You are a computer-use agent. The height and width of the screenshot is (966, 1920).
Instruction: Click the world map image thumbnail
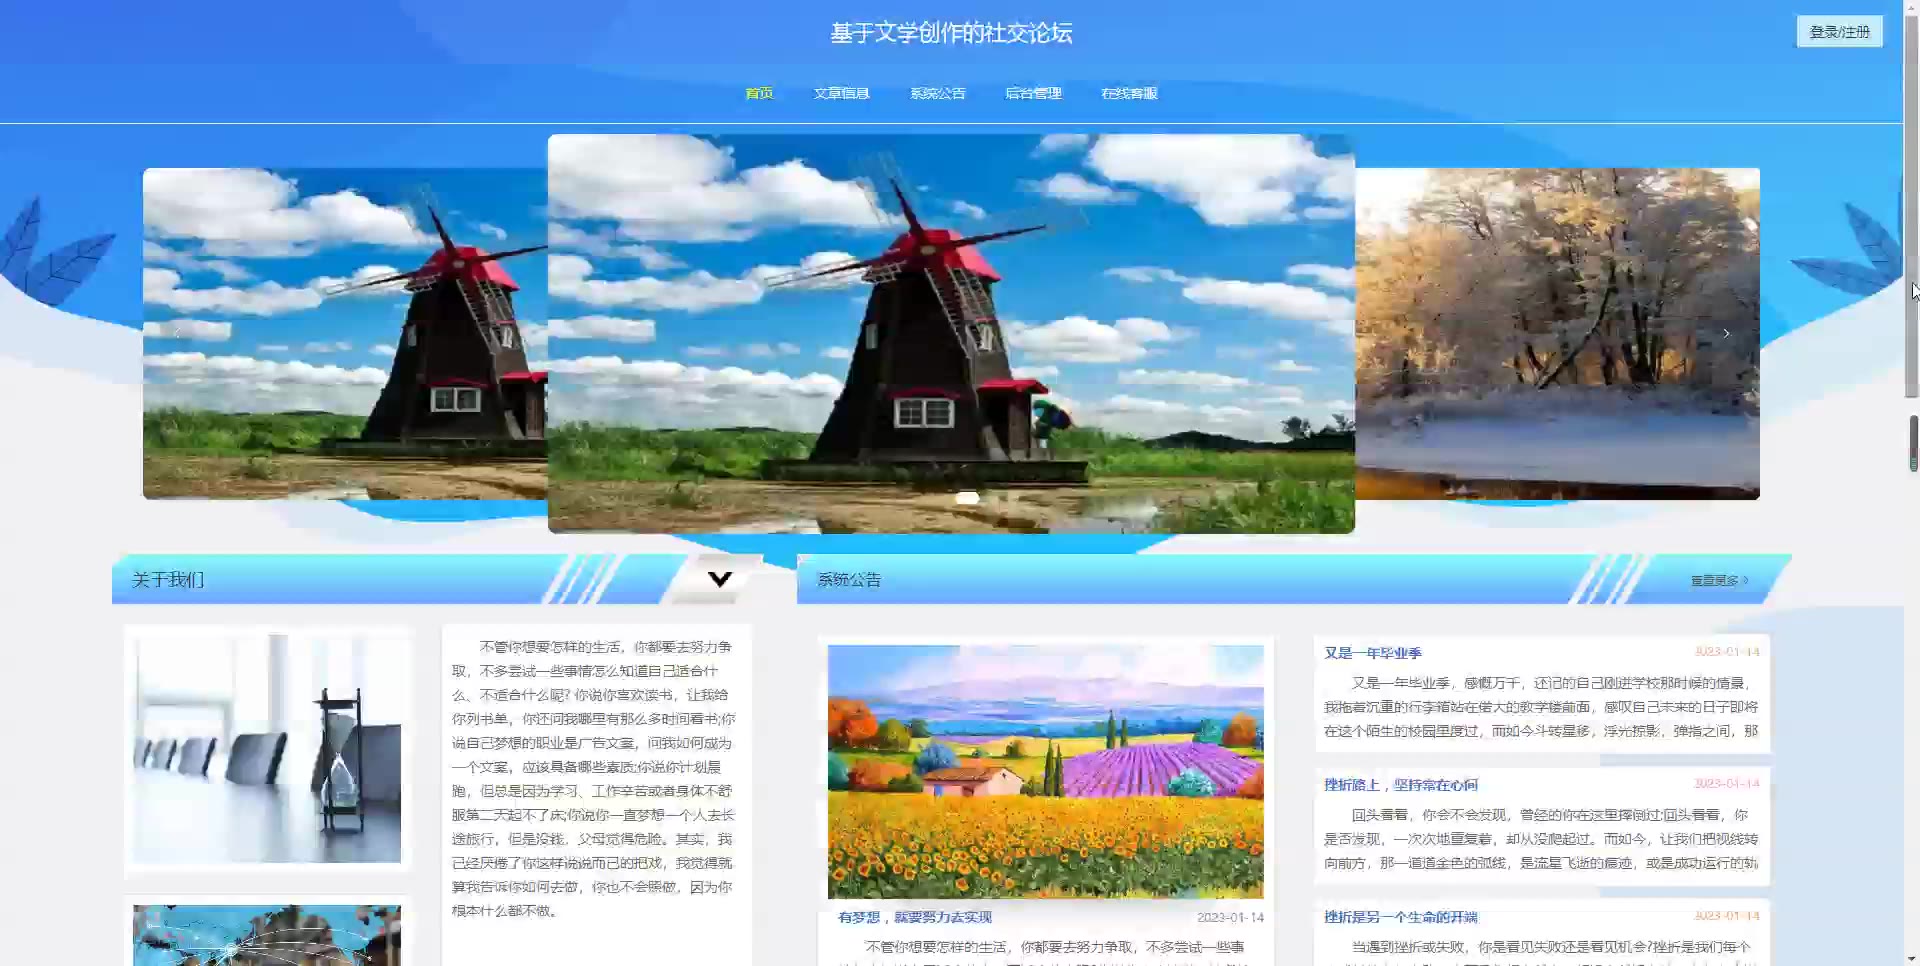click(x=267, y=935)
